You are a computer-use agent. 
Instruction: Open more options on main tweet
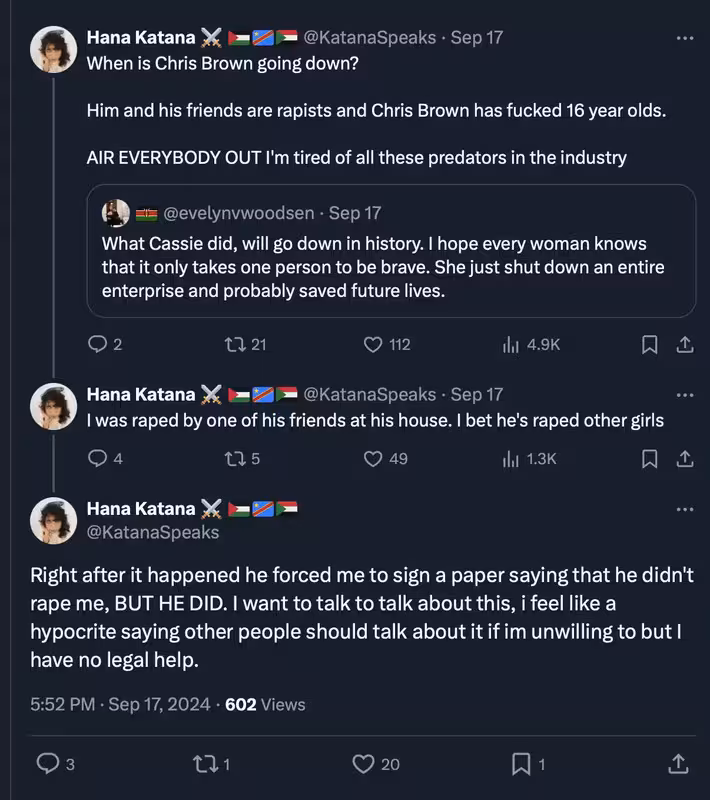click(684, 509)
